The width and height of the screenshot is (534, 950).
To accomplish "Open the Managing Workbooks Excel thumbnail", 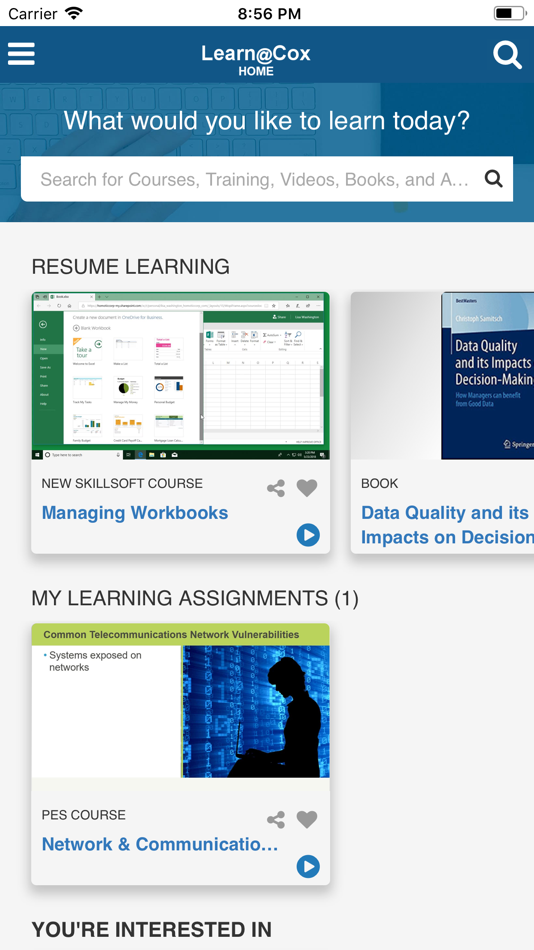I will [x=181, y=376].
